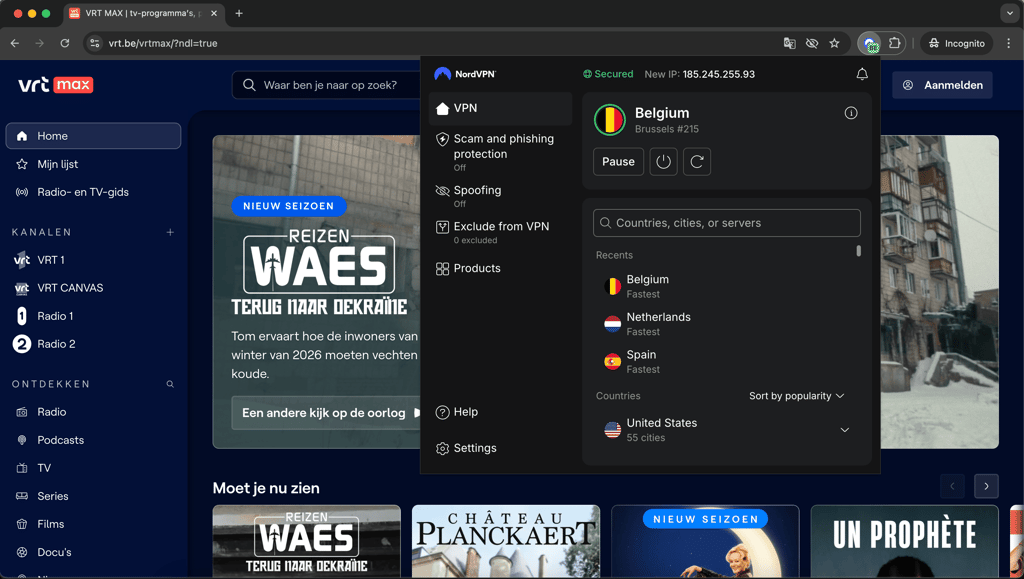The height and width of the screenshot is (579, 1024).
Task: Open NordVPN notifications bell
Action: [x=862, y=74]
